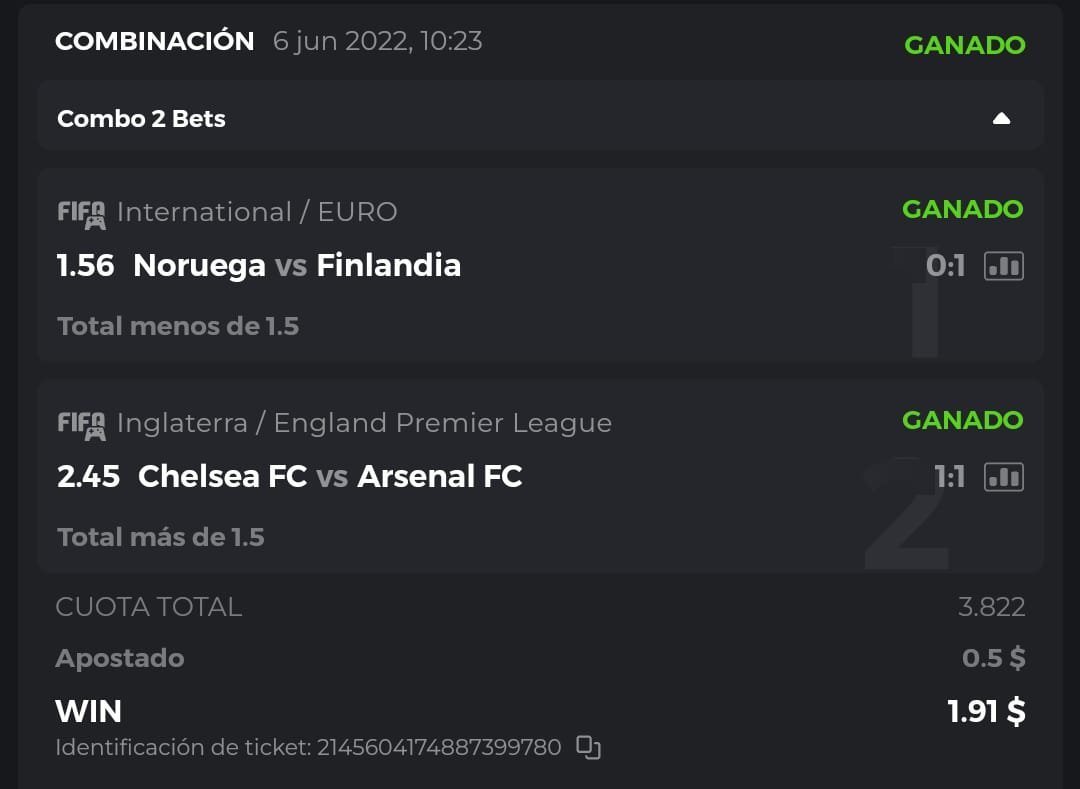The image size is (1080, 789).
Task: Tap the Total menos de 1.5 market
Action: click(x=178, y=326)
